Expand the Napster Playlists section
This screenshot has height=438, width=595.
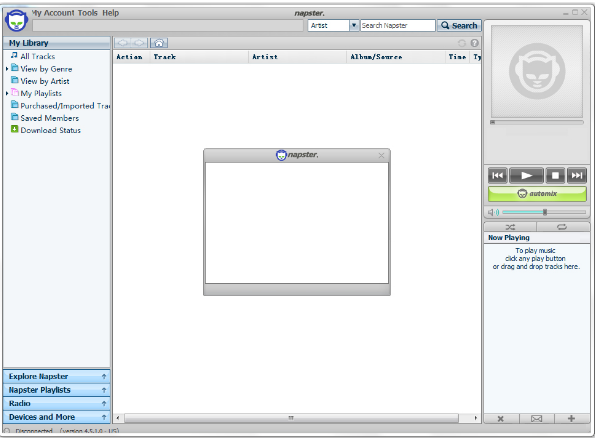point(57,390)
